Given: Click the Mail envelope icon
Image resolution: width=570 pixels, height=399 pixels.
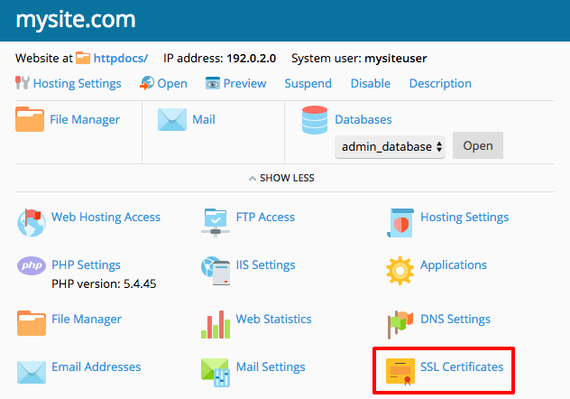Looking at the screenshot, I should point(172,120).
